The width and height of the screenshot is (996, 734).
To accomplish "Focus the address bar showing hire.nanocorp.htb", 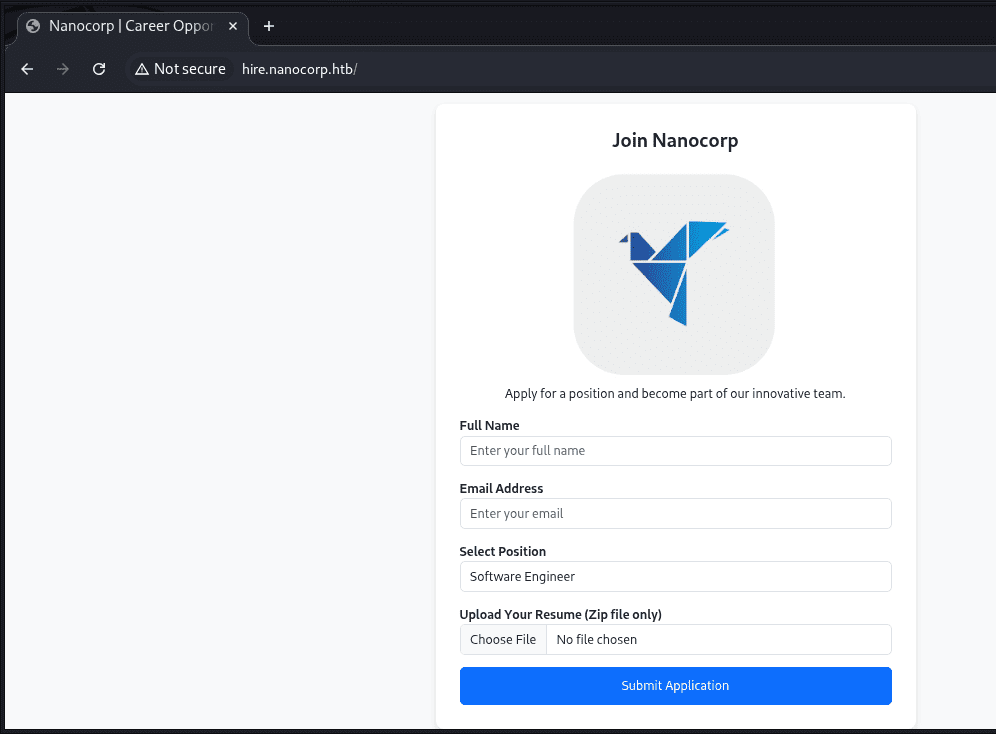I will 500,69.
